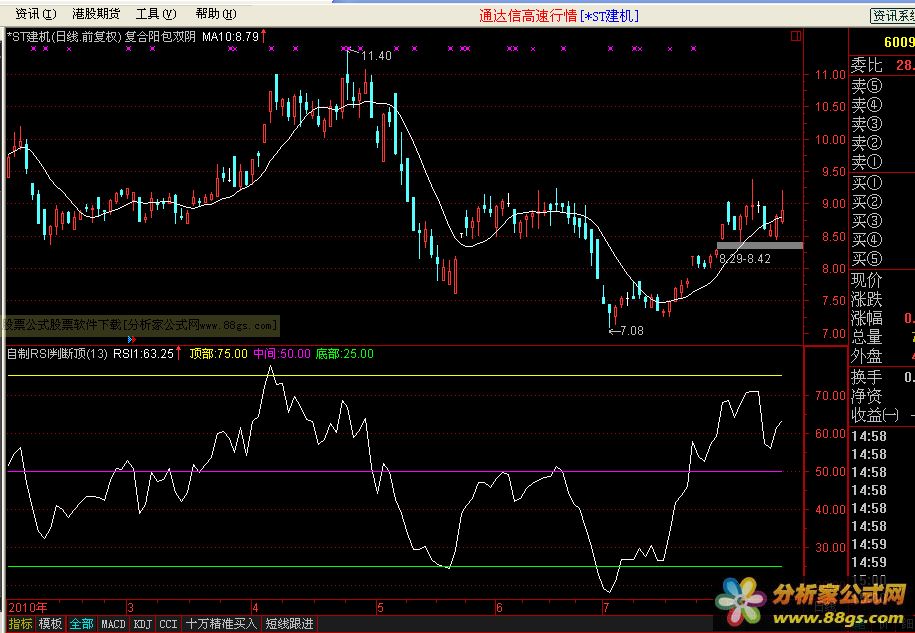Open the 港股期货 menu
This screenshot has height=633, width=915.
click(x=96, y=13)
